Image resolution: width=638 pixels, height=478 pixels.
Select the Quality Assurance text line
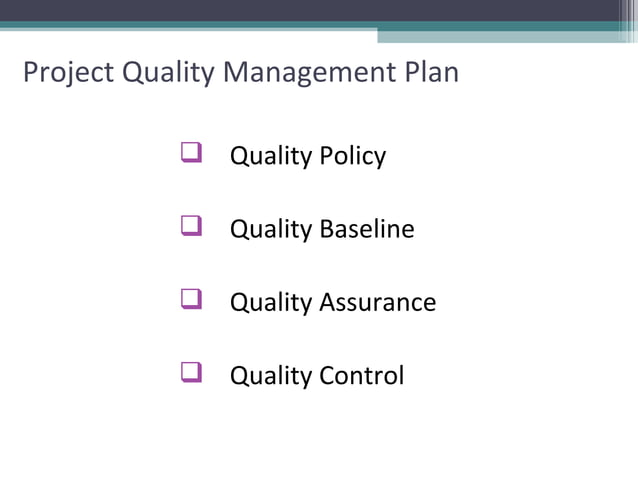click(333, 302)
